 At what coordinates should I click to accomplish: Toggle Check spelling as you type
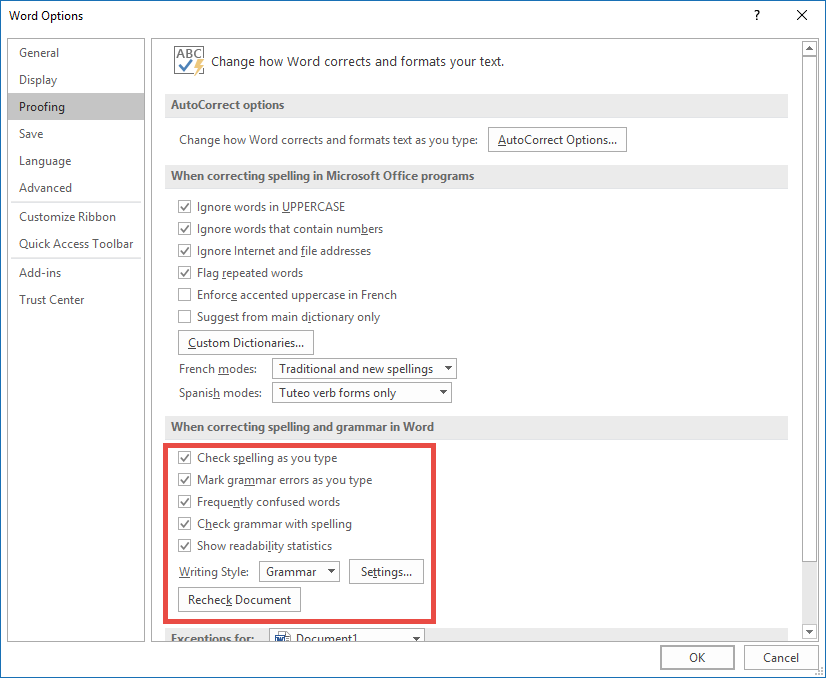point(184,458)
